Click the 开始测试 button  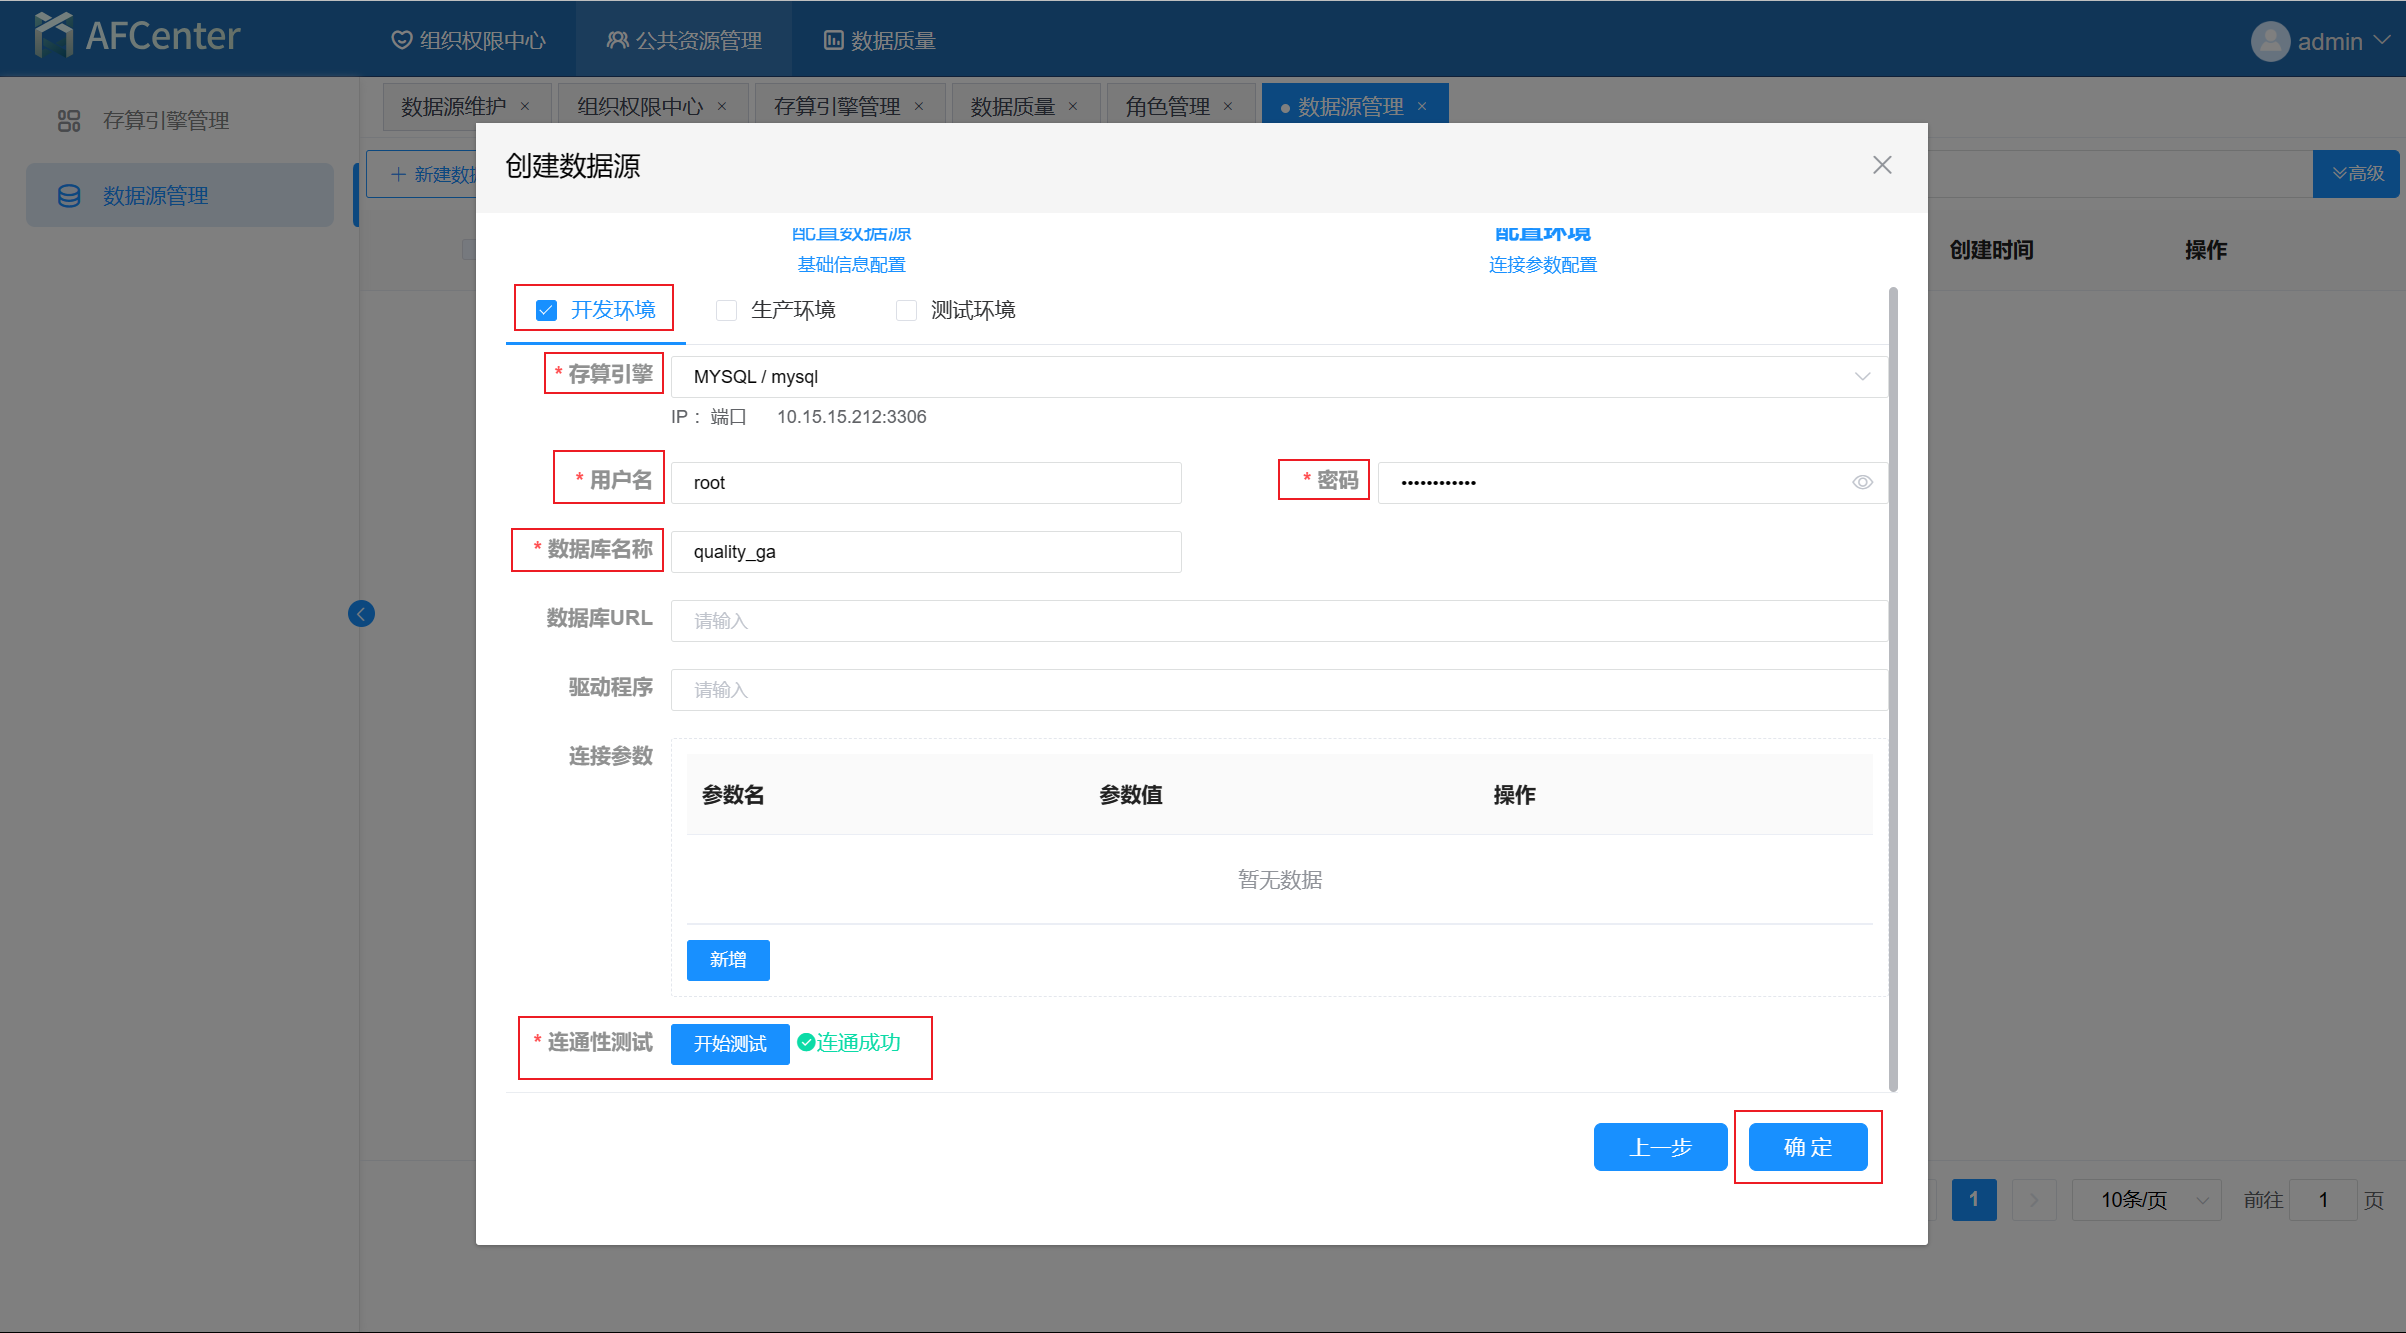coord(730,1044)
